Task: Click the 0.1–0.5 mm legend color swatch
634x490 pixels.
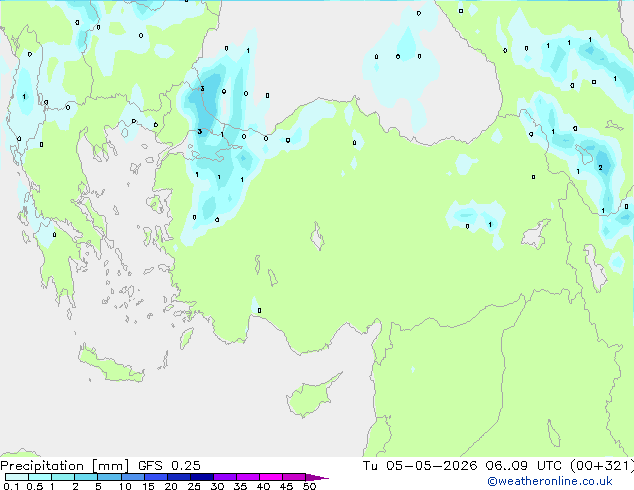Action: (x=17, y=477)
